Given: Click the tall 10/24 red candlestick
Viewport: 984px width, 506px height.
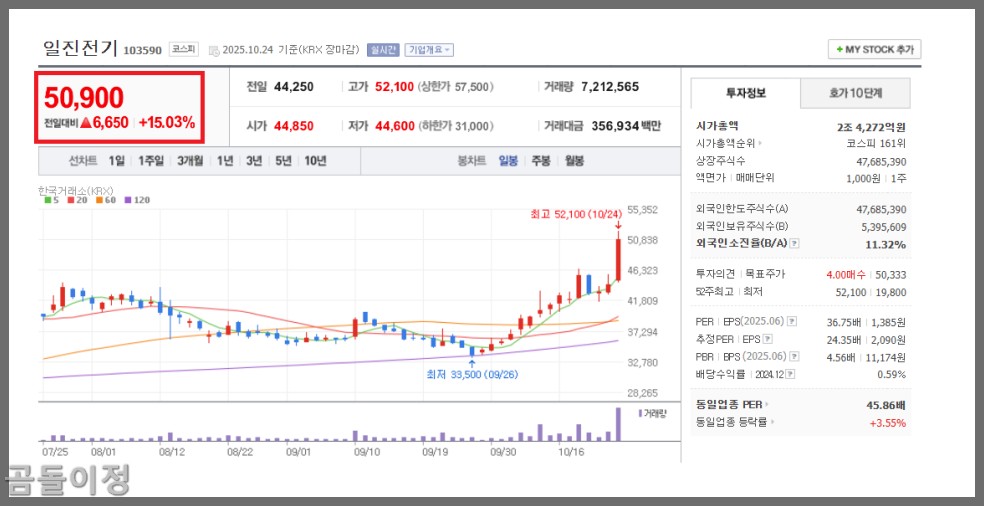Looking at the screenshot, I should point(618,259).
